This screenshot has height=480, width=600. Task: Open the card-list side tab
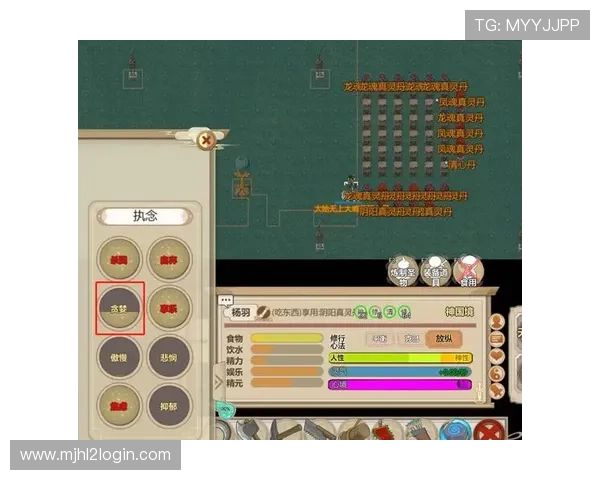point(497,339)
